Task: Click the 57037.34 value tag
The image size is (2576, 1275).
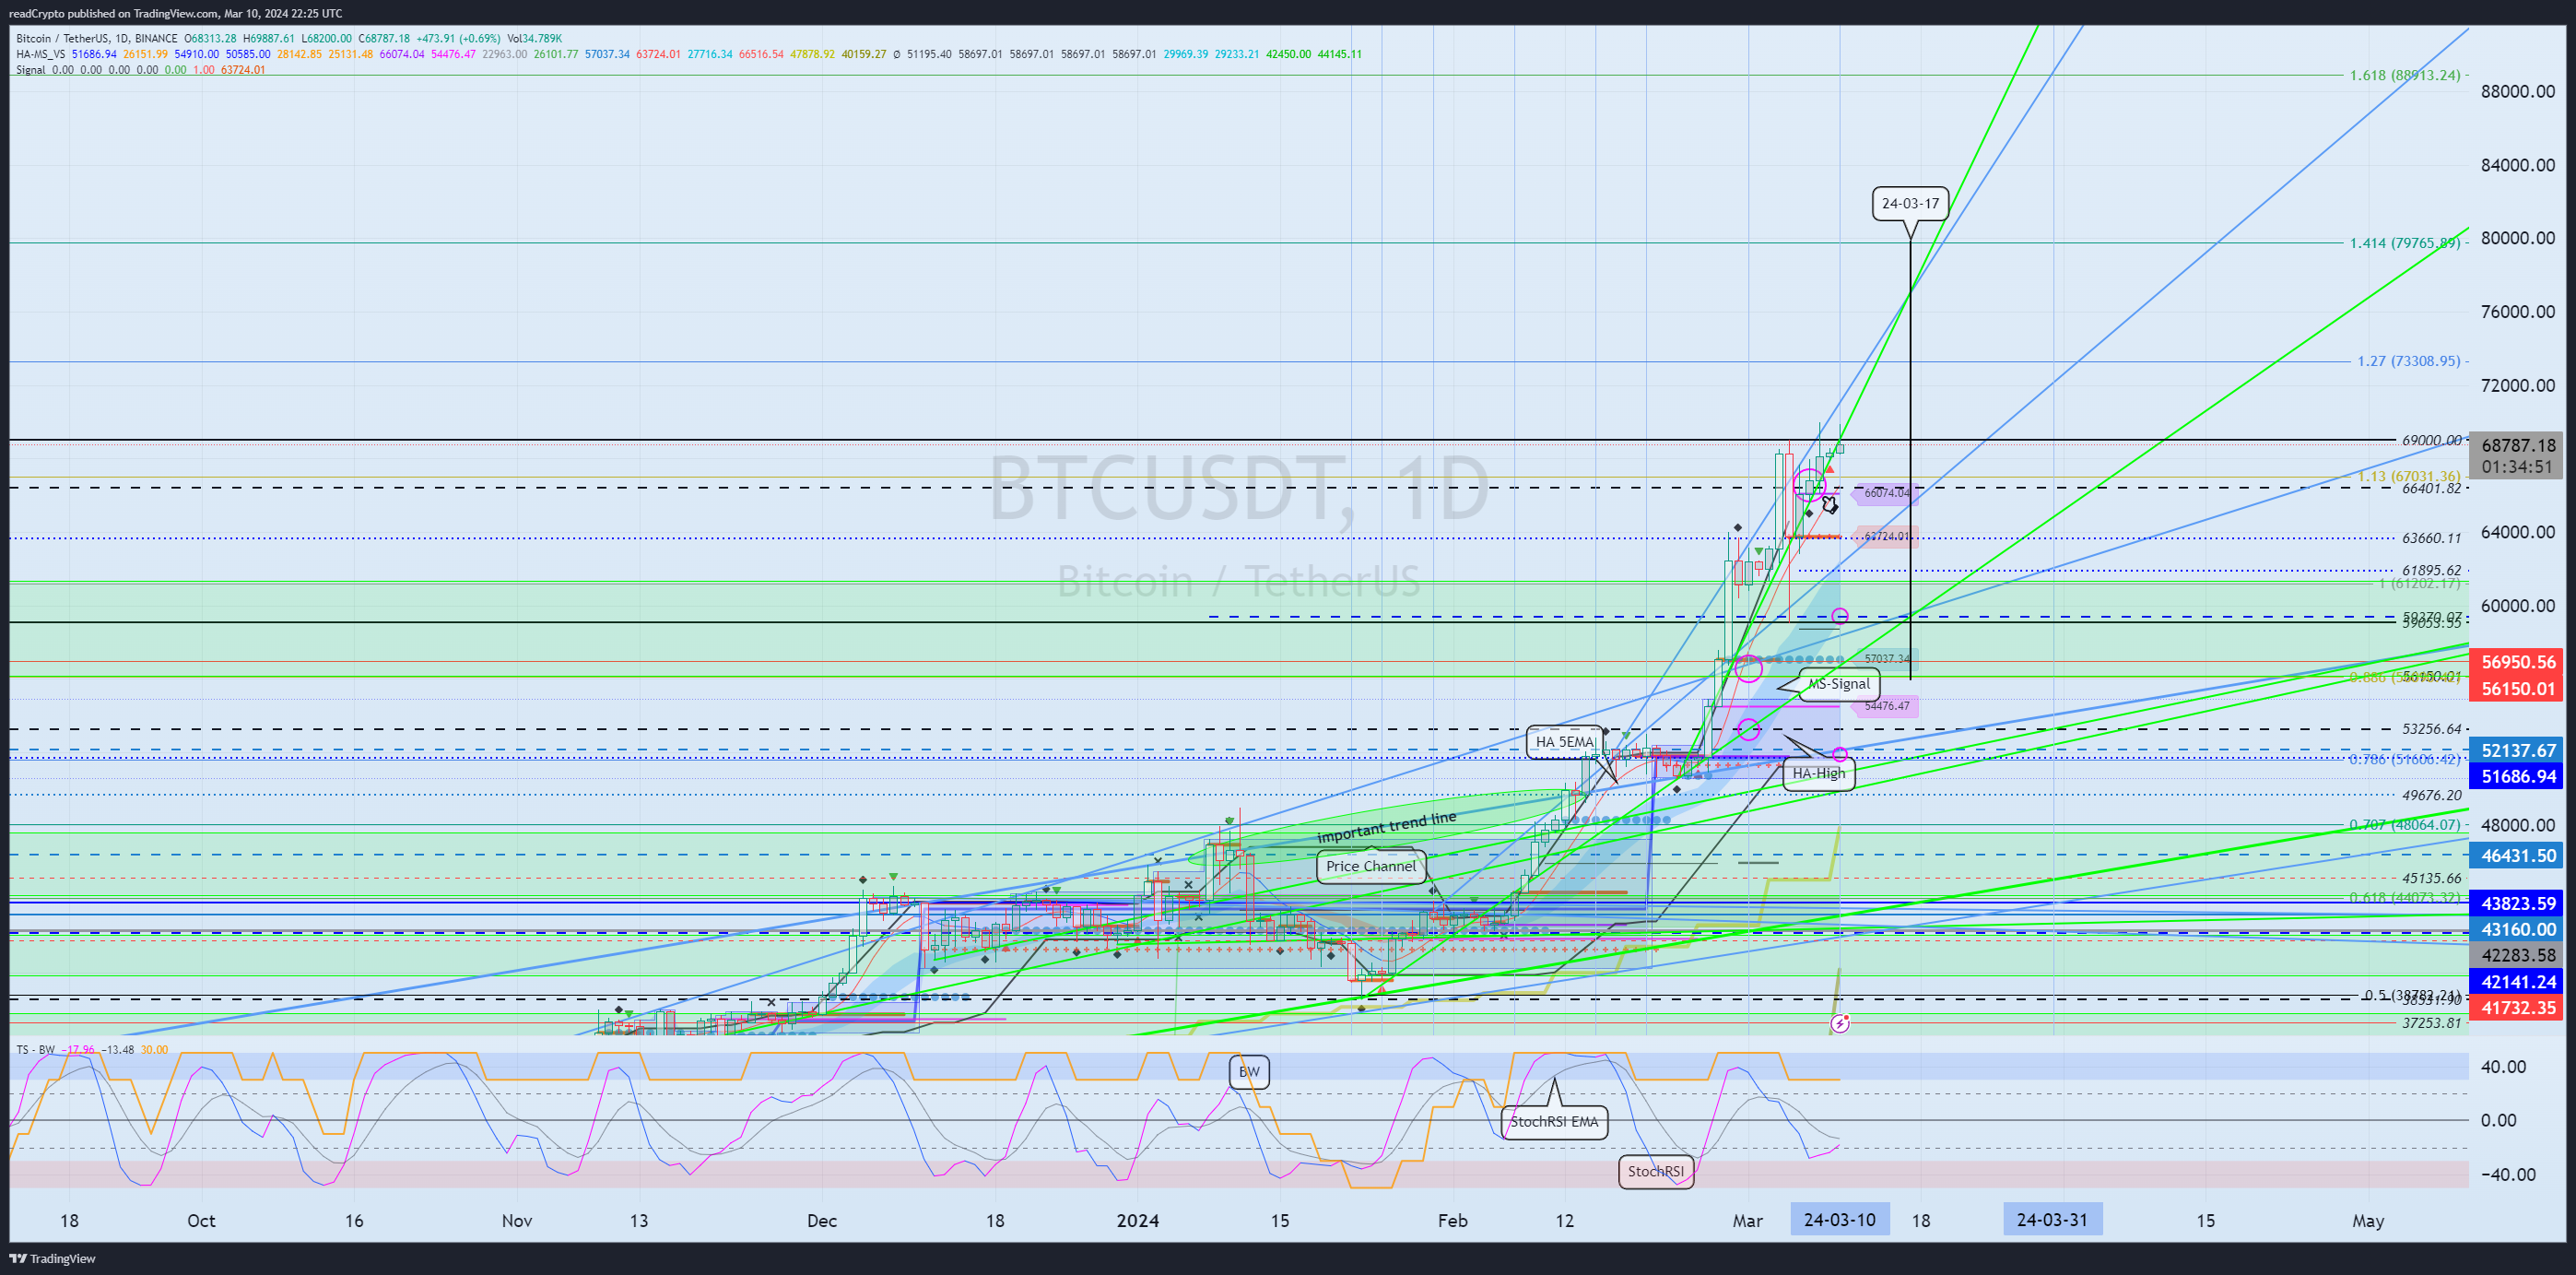Action: pos(1884,659)
